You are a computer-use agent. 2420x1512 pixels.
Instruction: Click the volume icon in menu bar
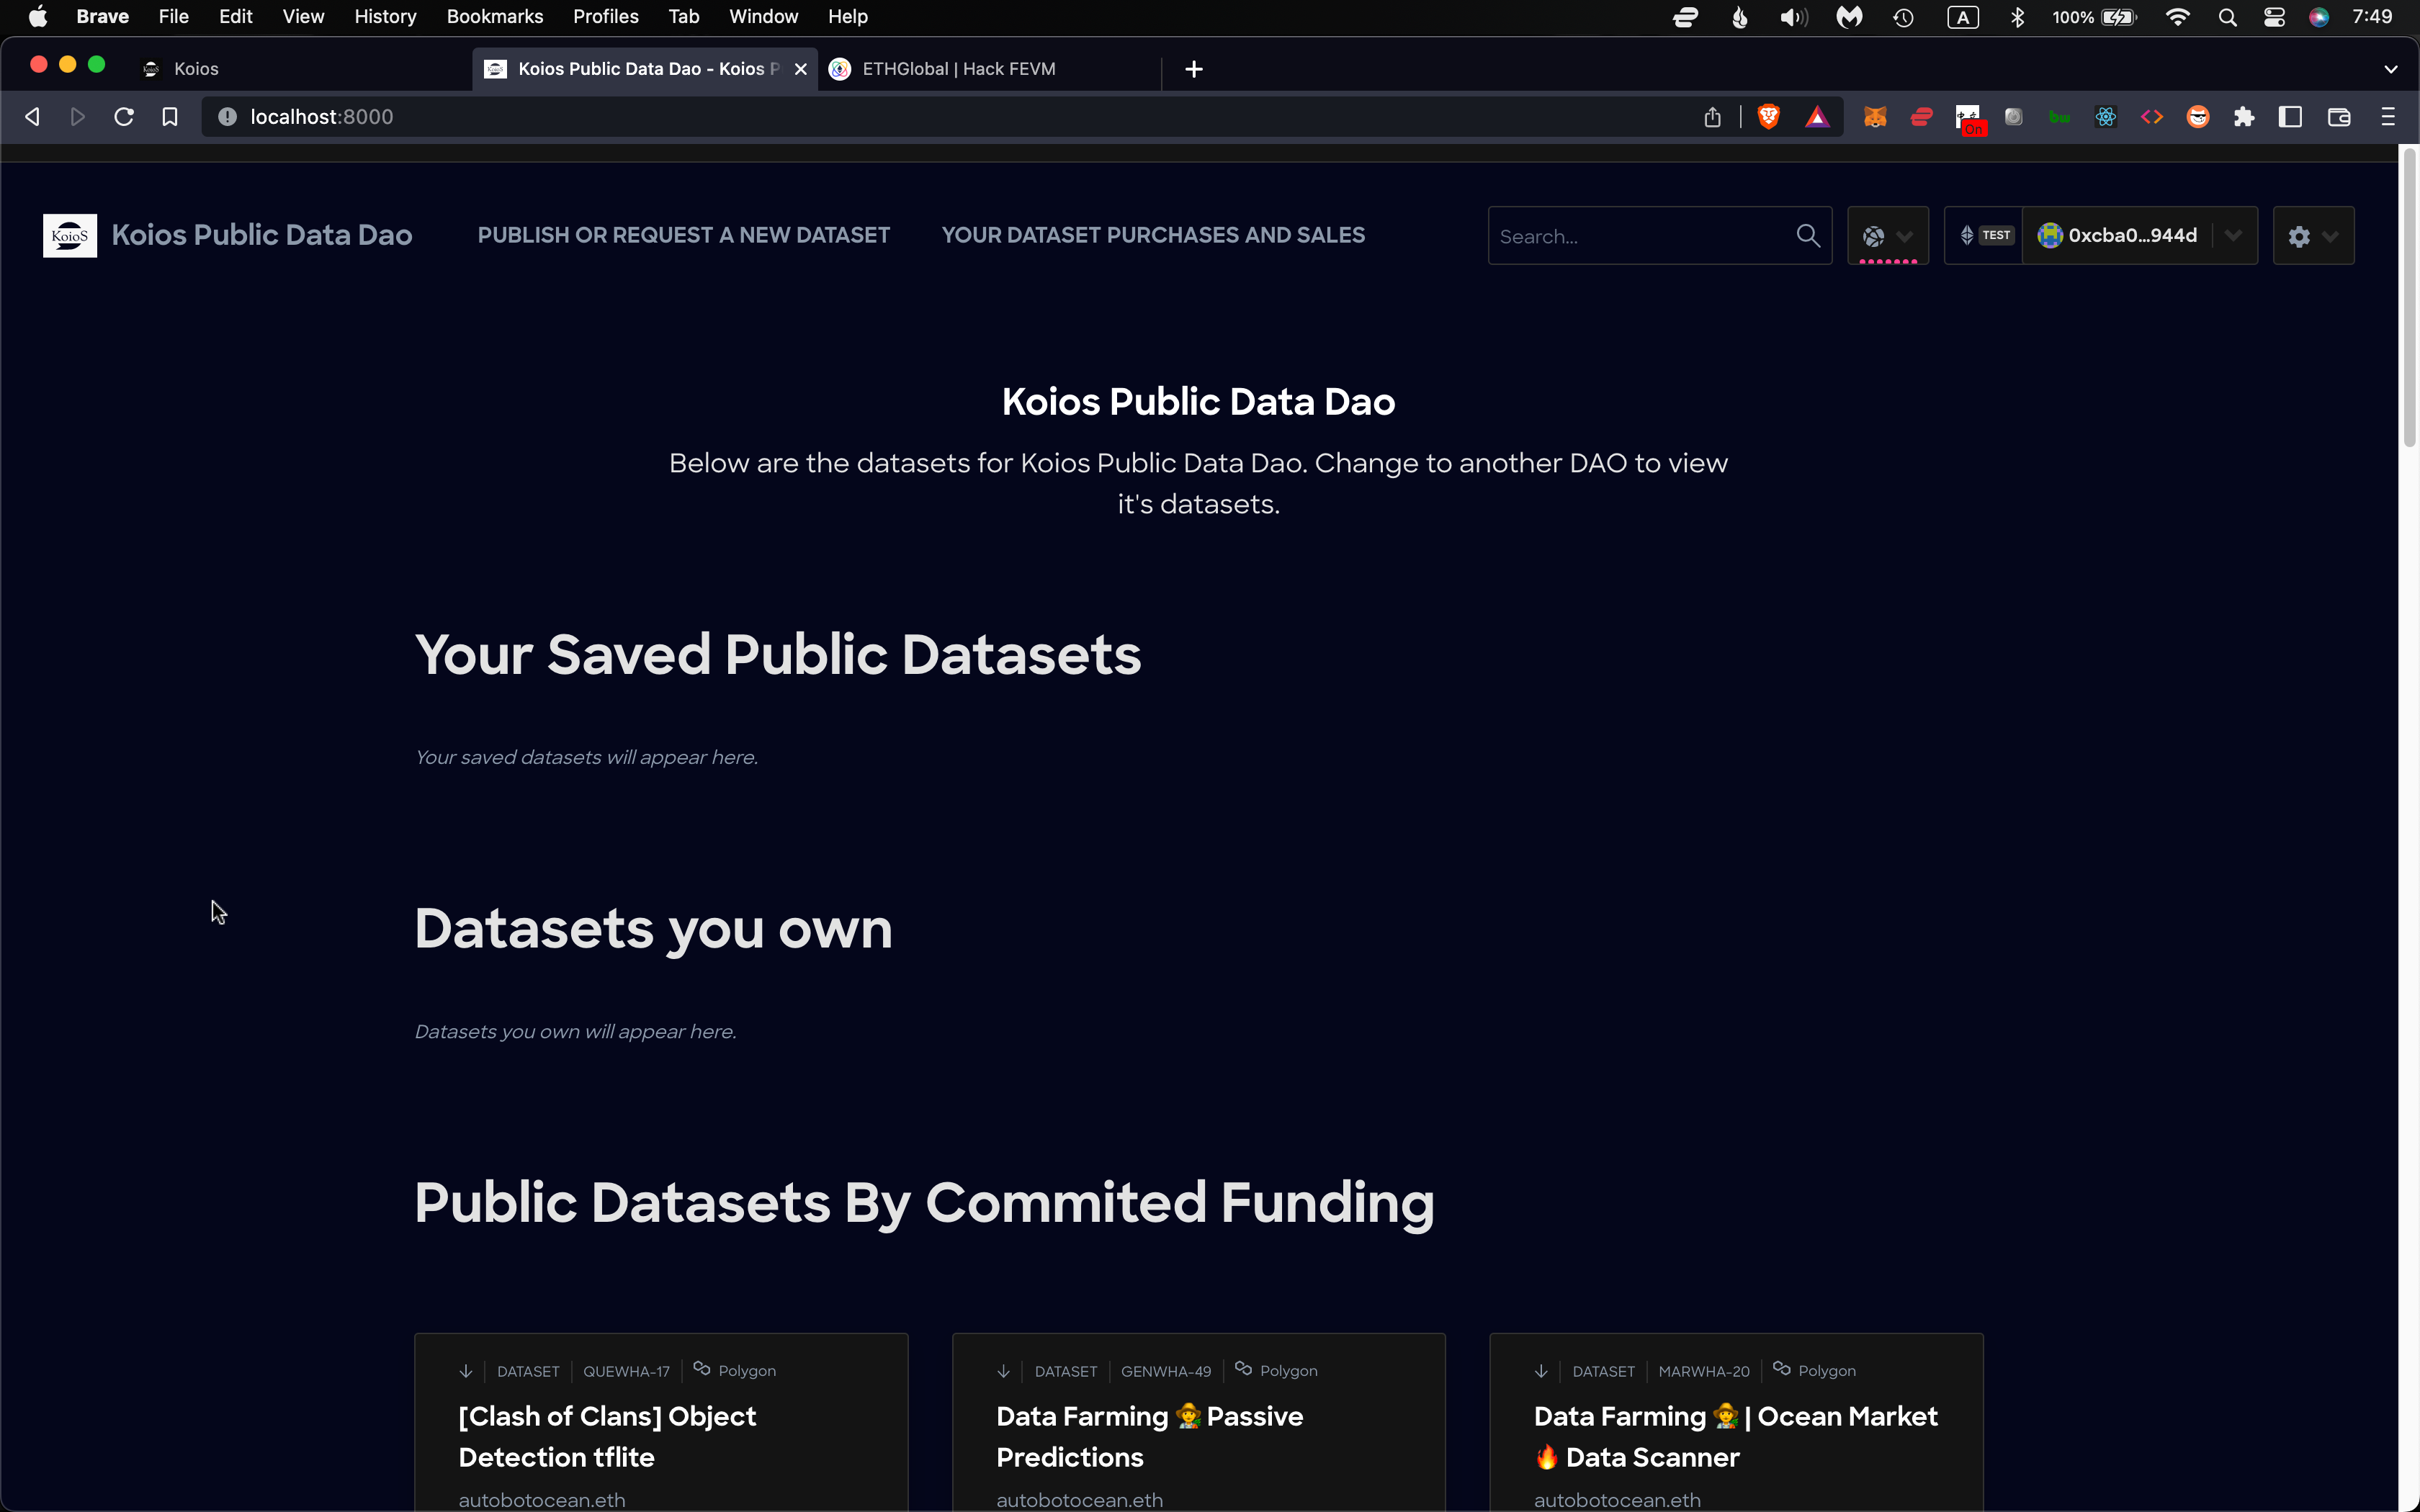pos(1793,17)
